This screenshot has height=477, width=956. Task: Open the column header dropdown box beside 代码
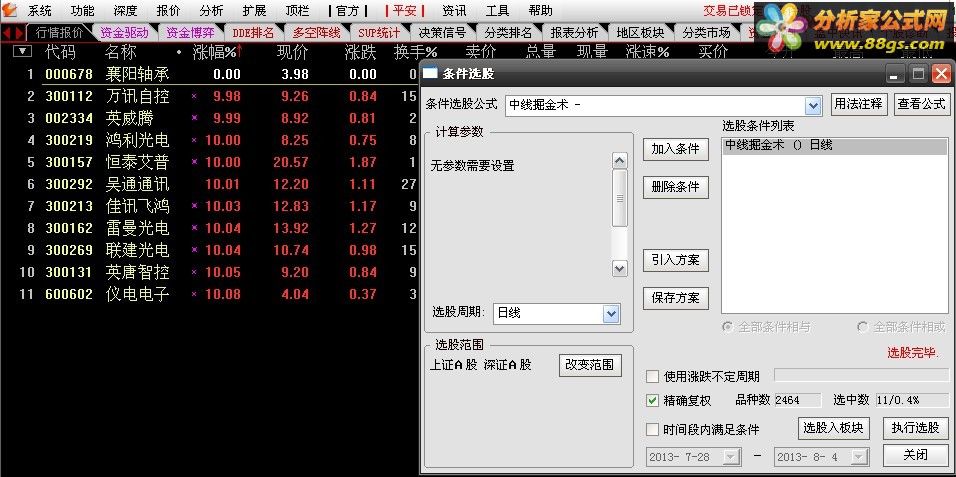coord(22,51)
